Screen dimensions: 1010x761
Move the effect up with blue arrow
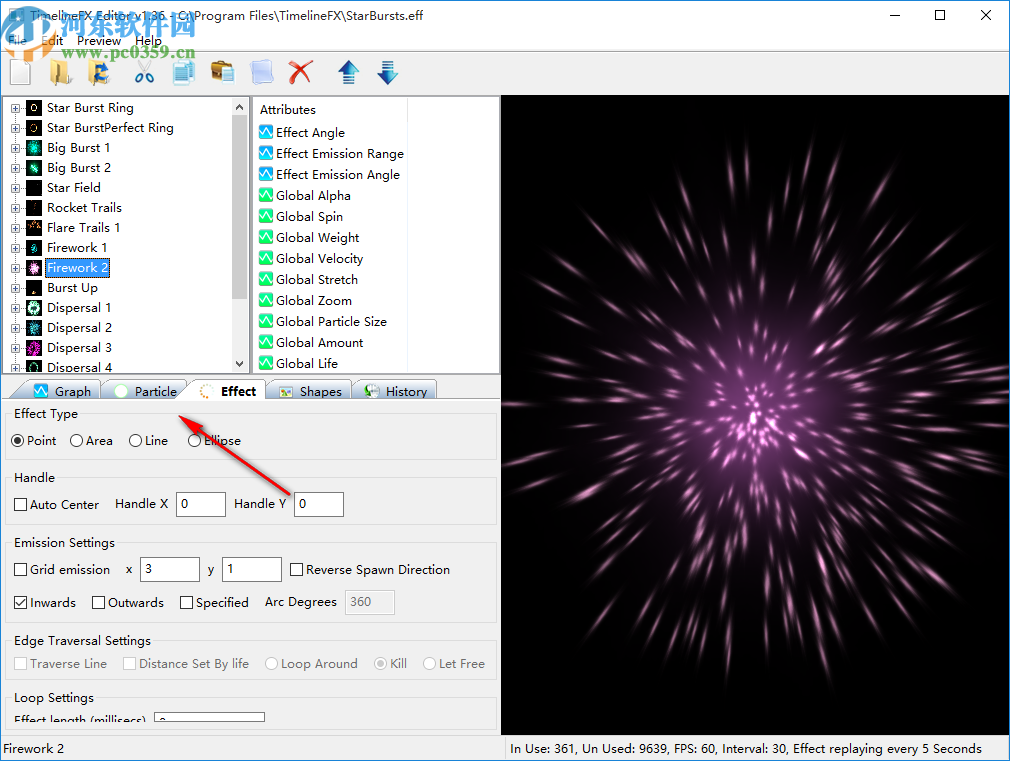coord(349,72)
